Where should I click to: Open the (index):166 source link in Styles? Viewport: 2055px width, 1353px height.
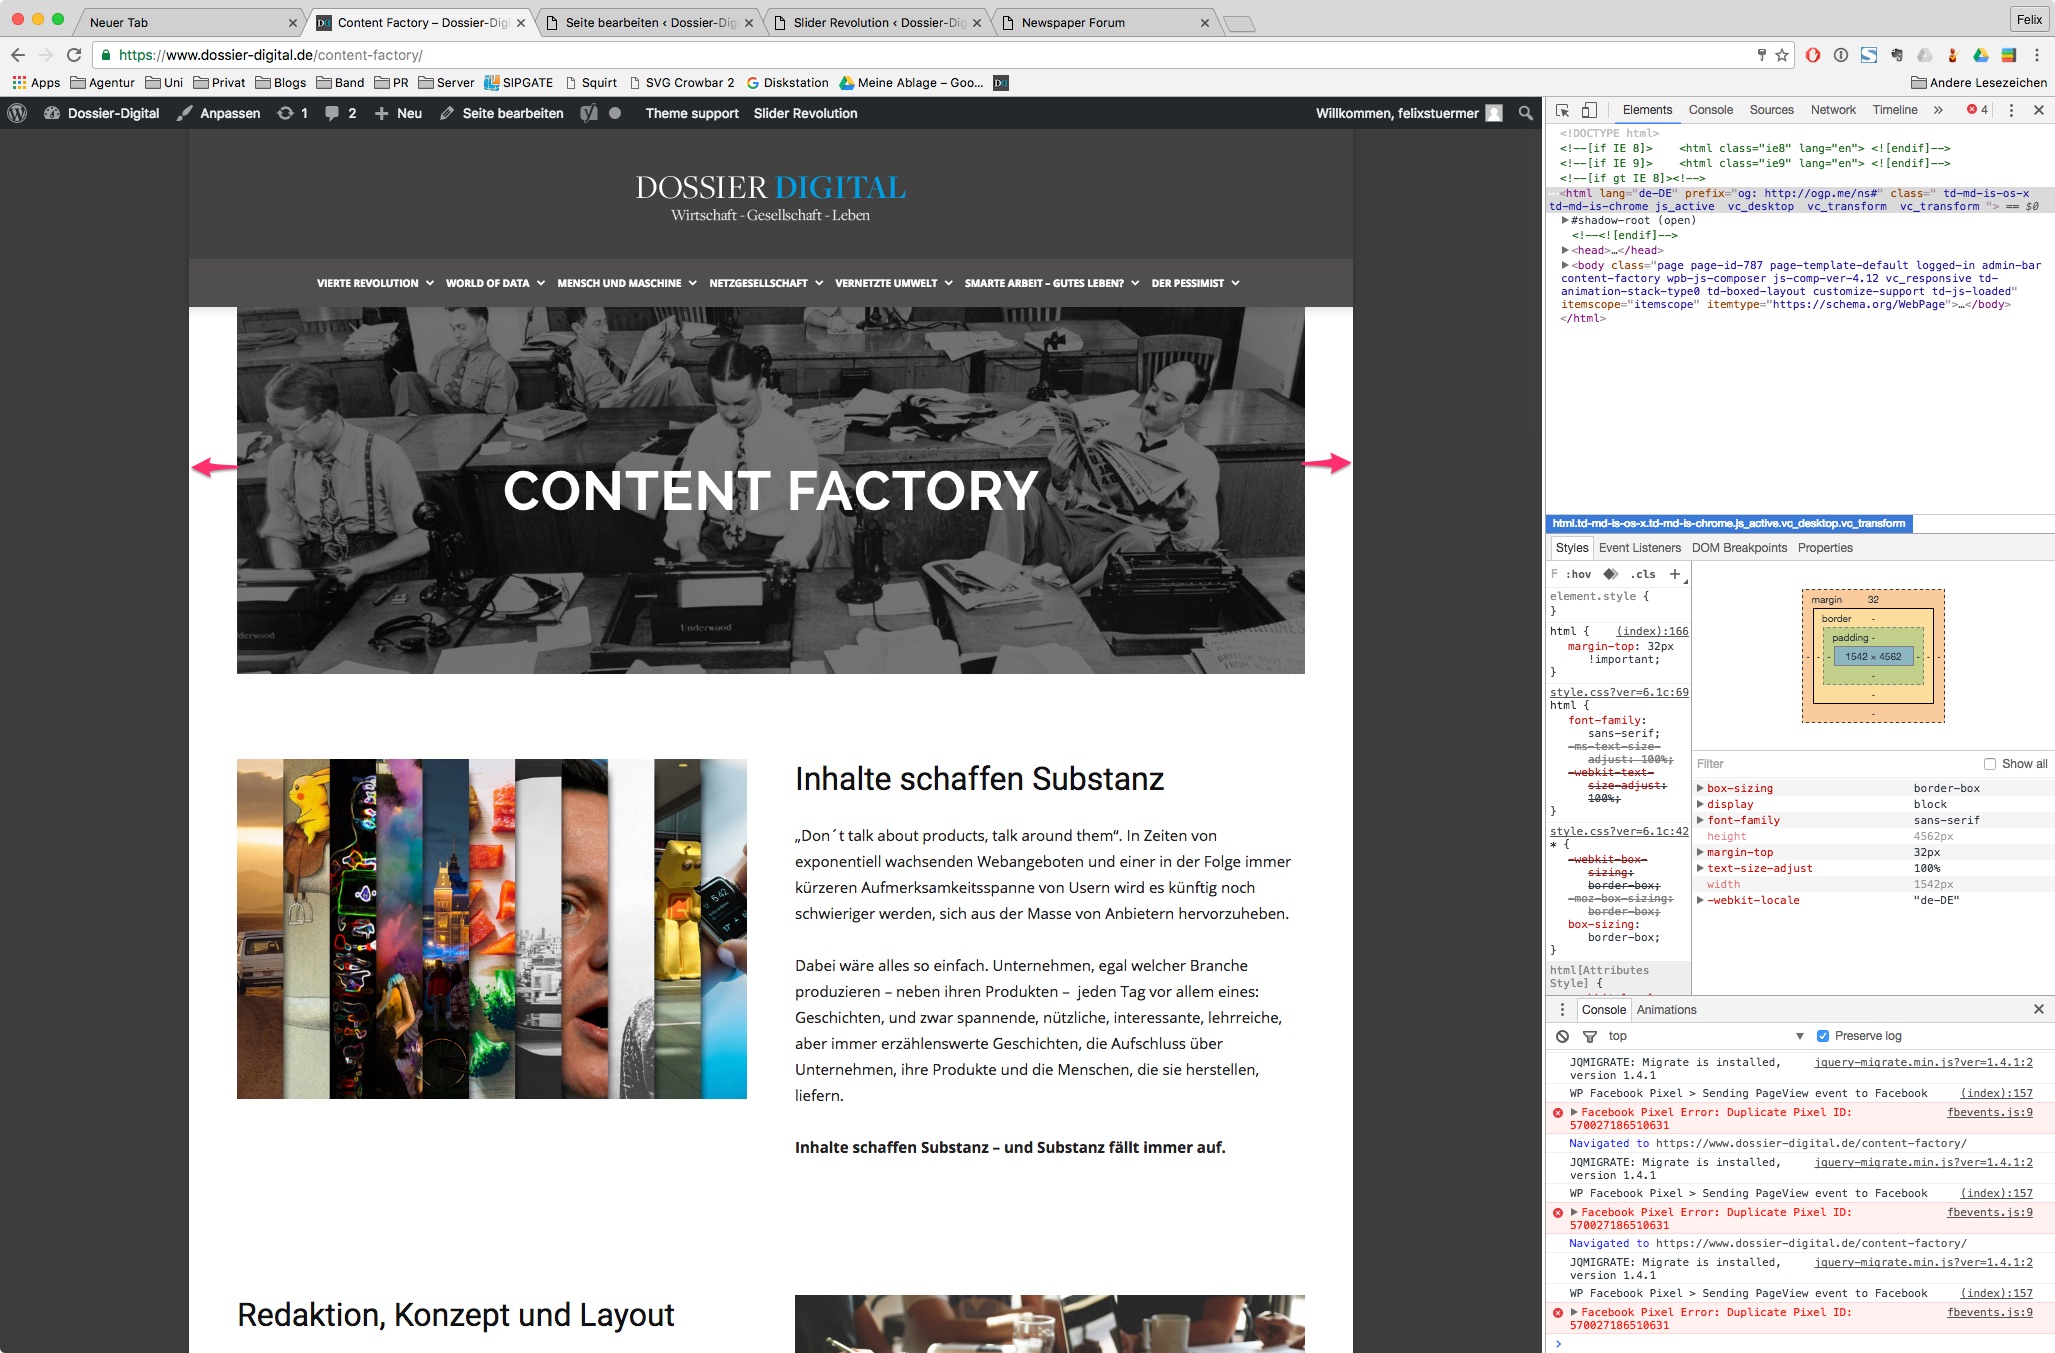1652,631
